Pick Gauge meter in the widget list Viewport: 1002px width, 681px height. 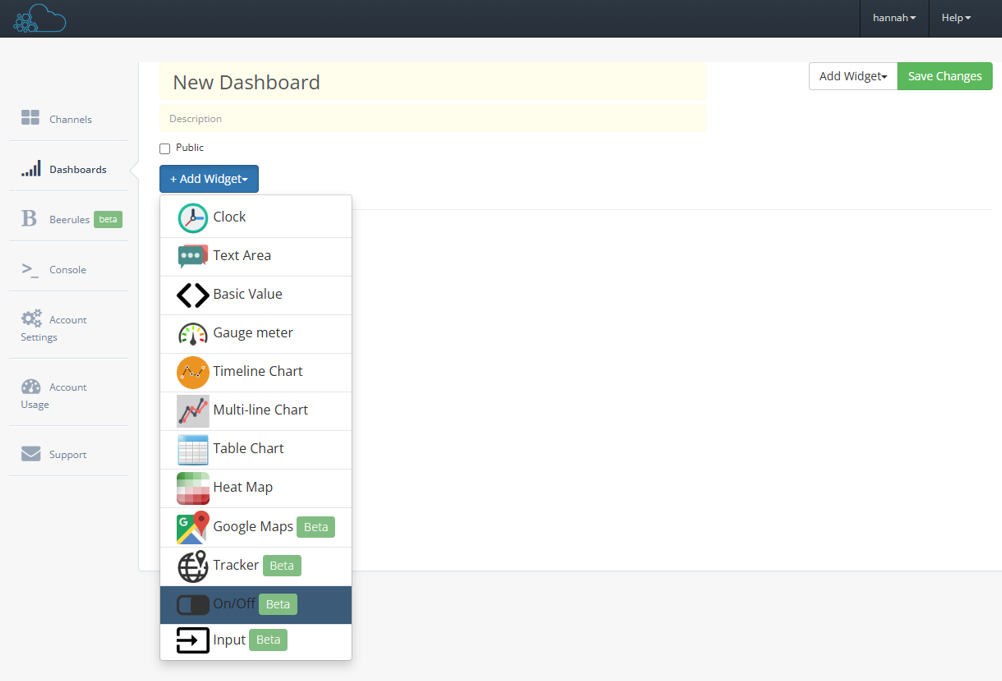(x=256, y=333)
